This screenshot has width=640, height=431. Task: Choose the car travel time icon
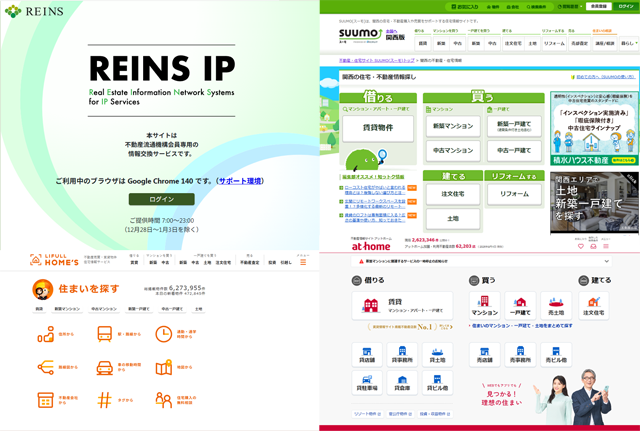[104, 367]
